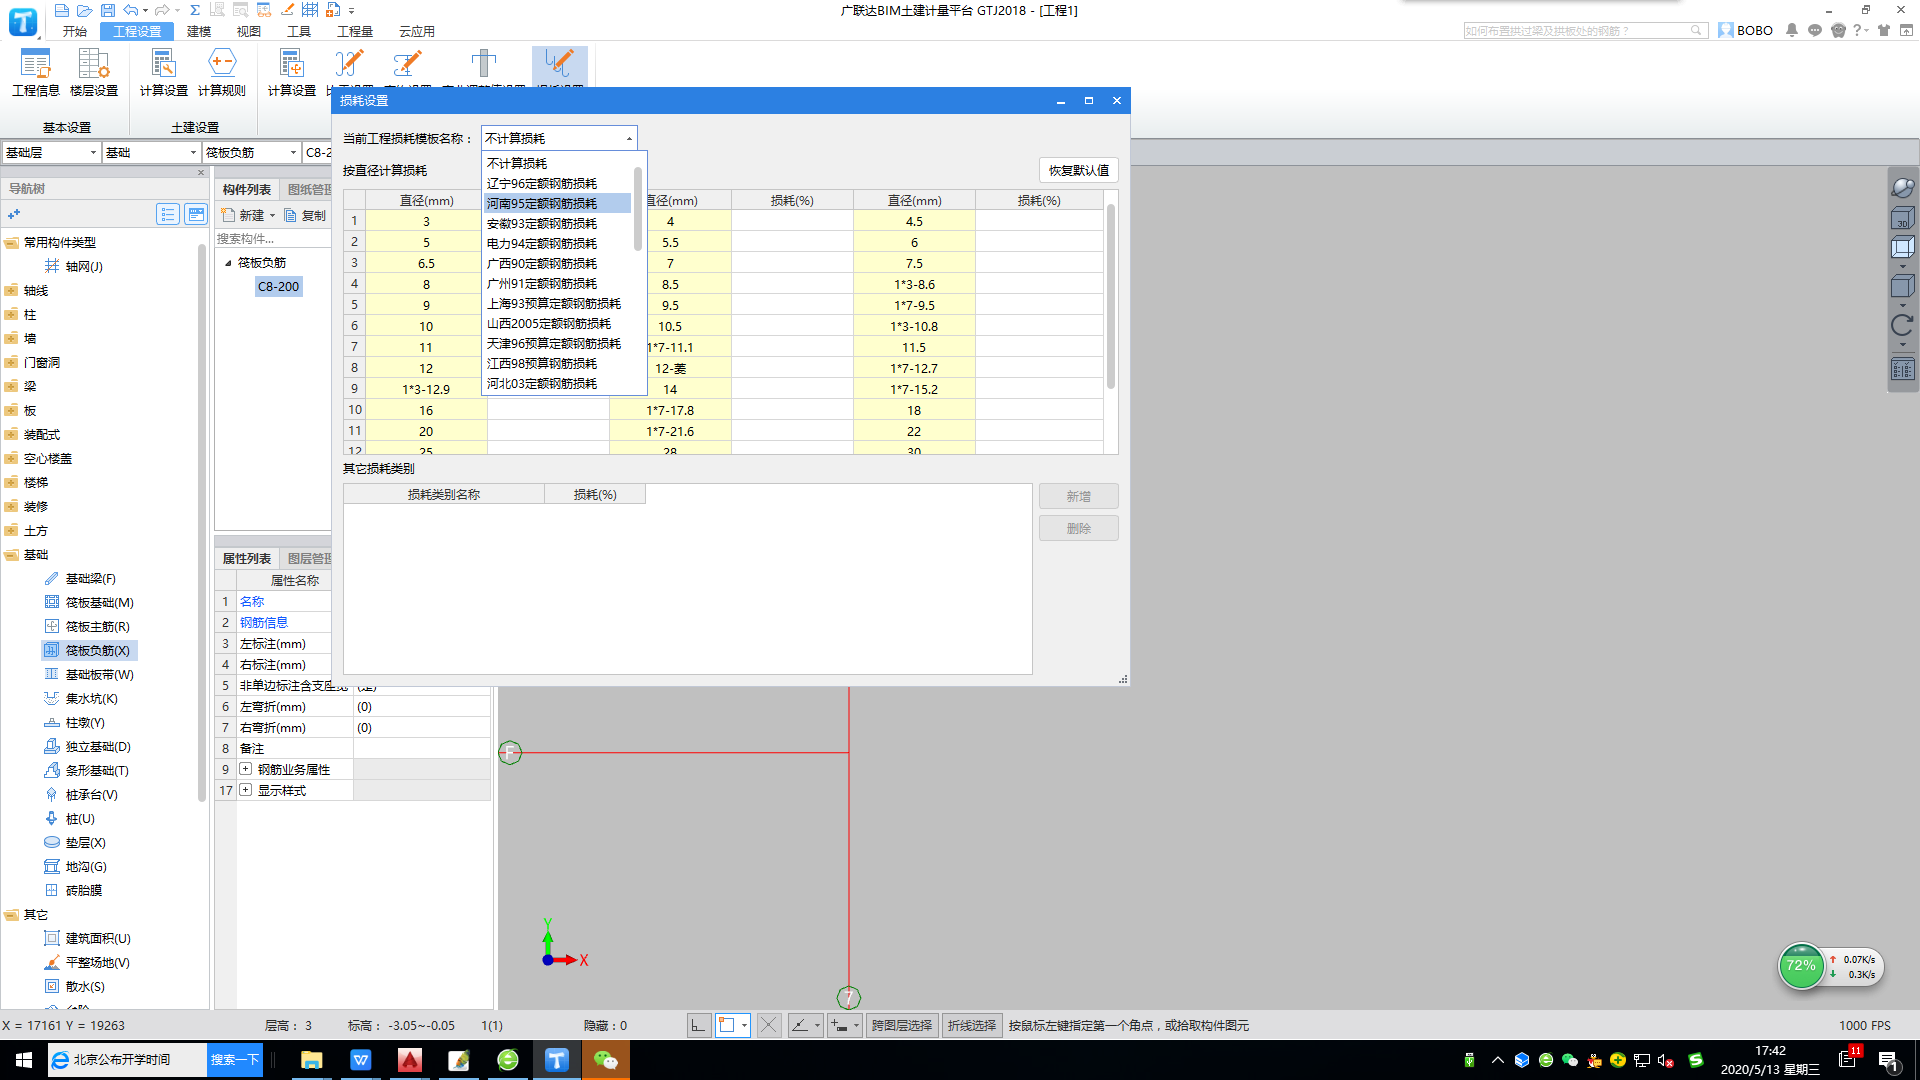
Task: Click the skin shirt icon in title area
Action: (1884, 30)
